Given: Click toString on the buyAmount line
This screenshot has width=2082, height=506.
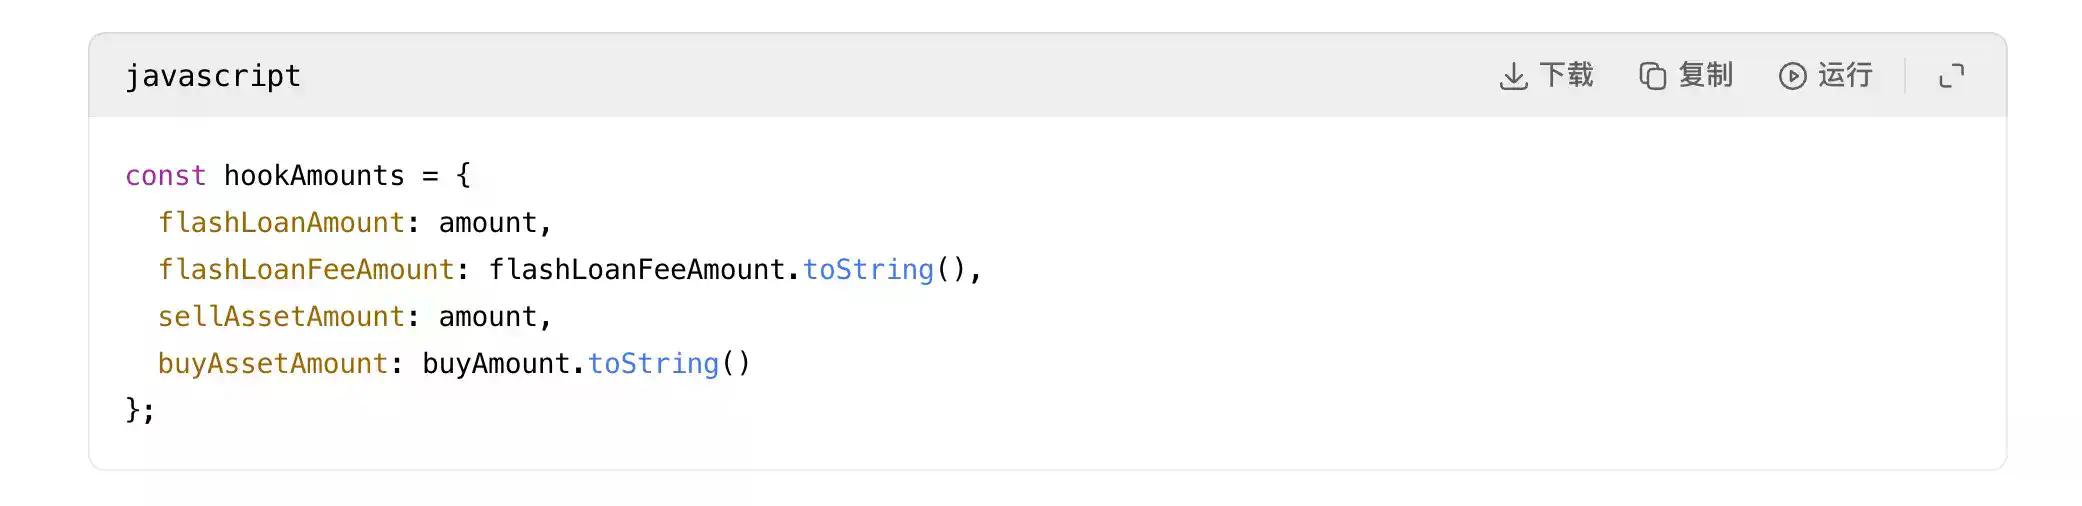Looking at the screenshot, I should [653, 364].
